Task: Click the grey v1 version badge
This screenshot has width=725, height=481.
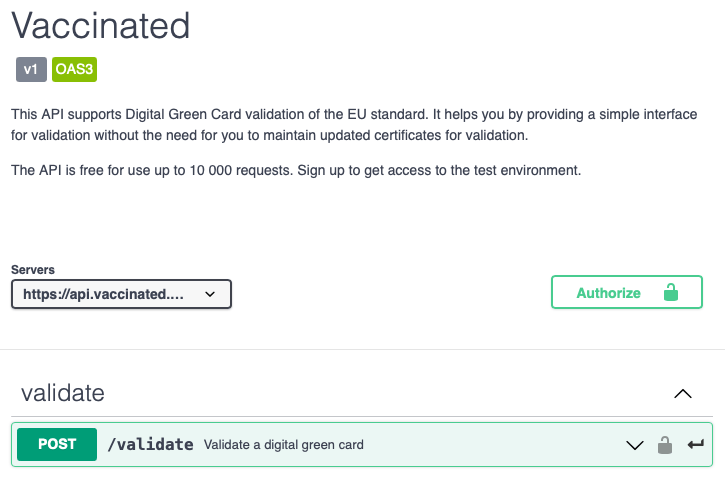Action: (x=31, y=70)
